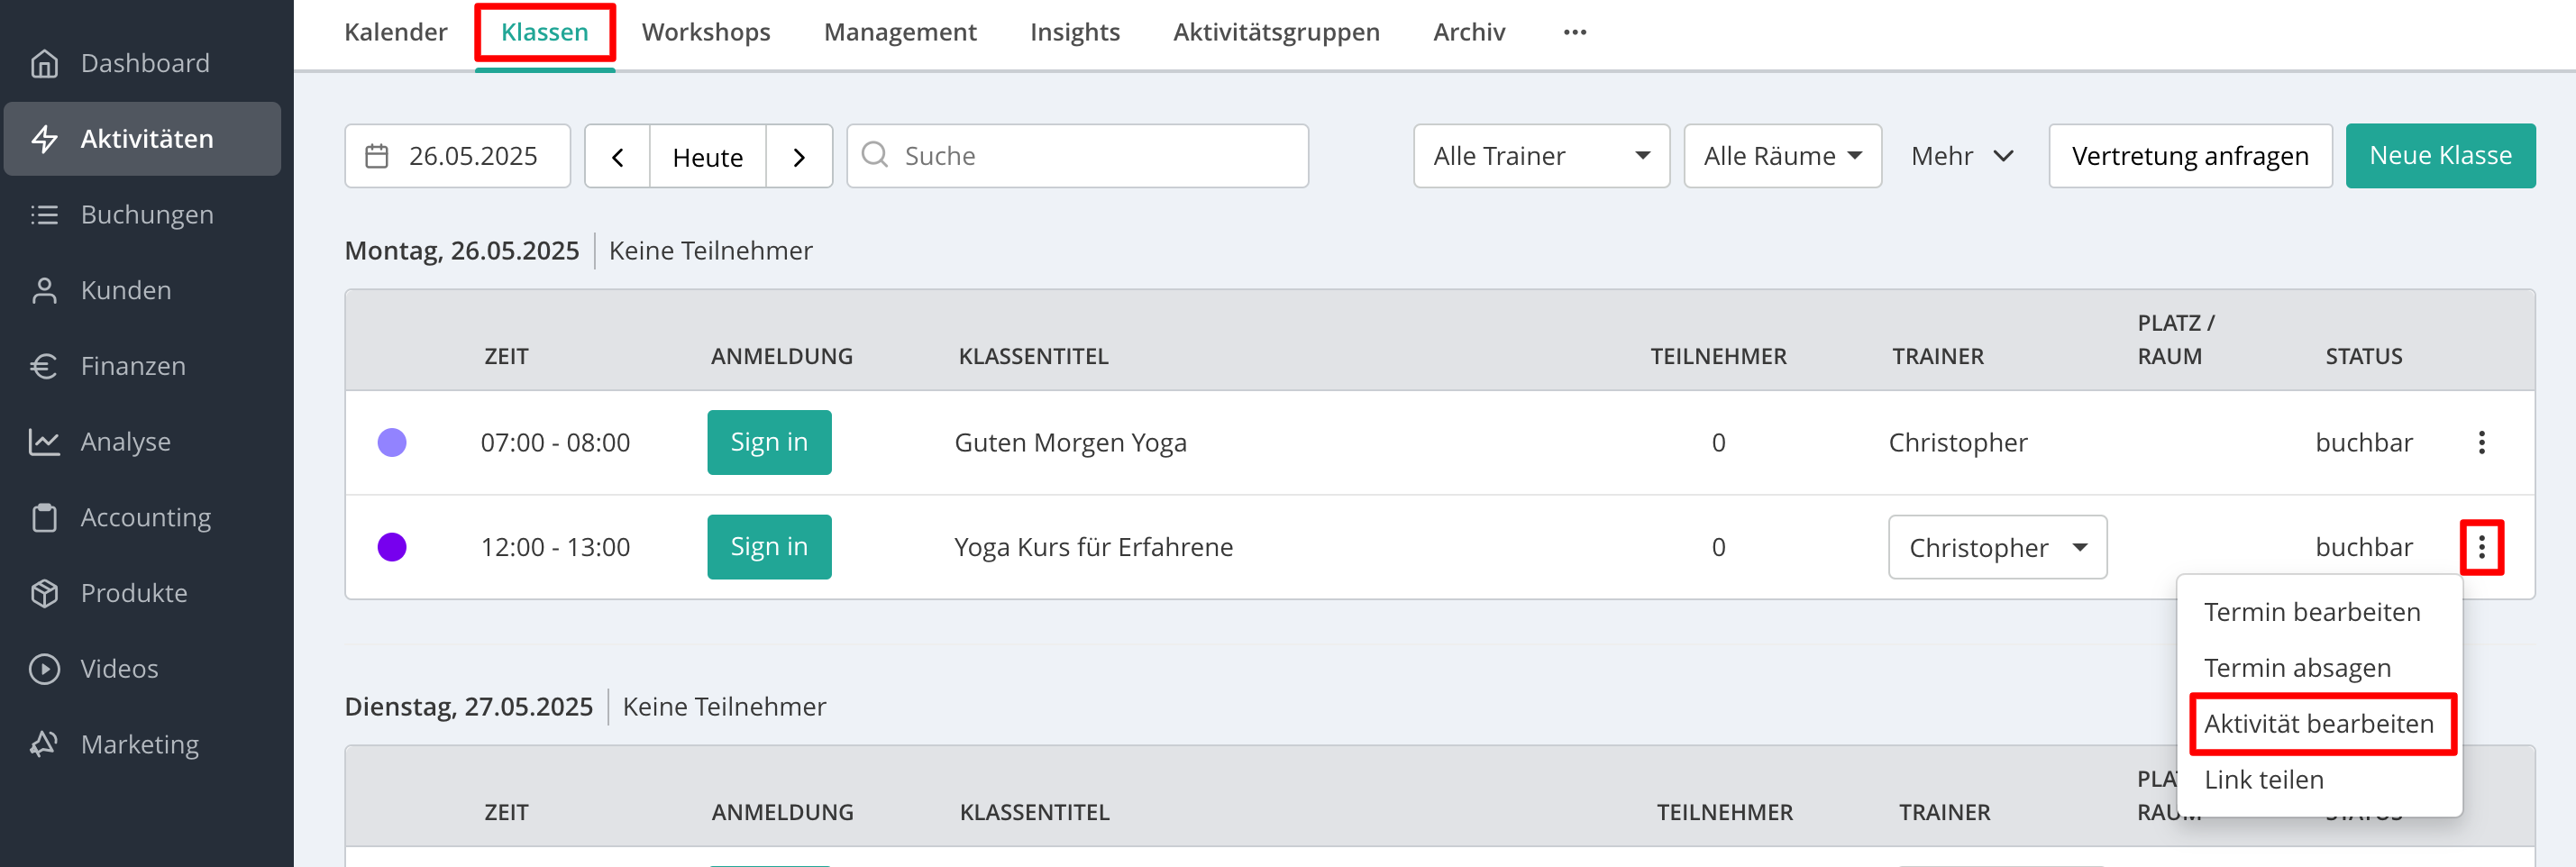2576x867 pixels.
Task: Open Buchungen in the sidebar
Action: [x=147, y=215]
